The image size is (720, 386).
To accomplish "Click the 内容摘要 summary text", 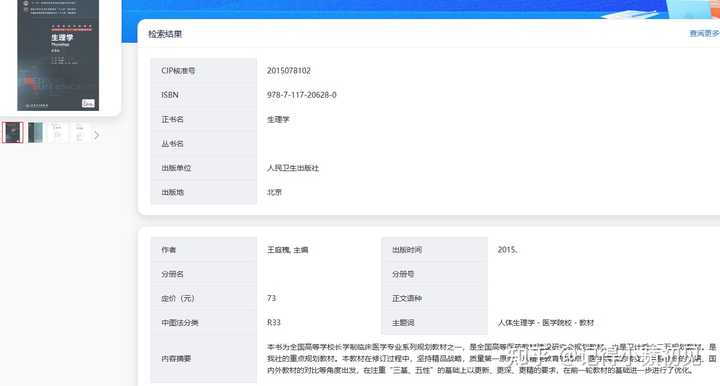I will pyautogui.click(x=492, y=358).
